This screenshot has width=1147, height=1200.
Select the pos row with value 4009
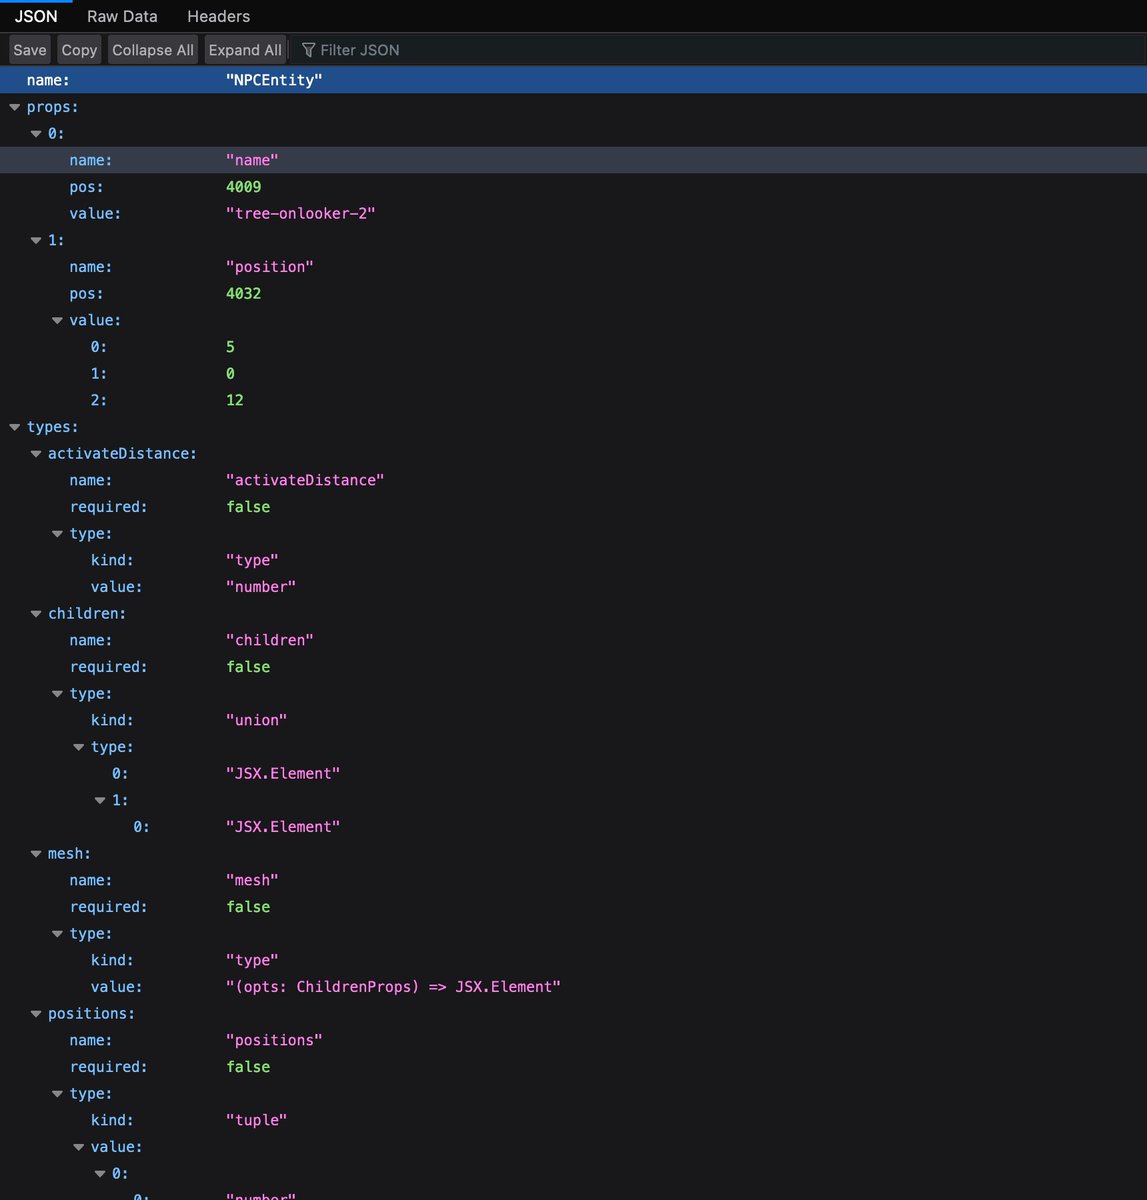coord(573,187)
